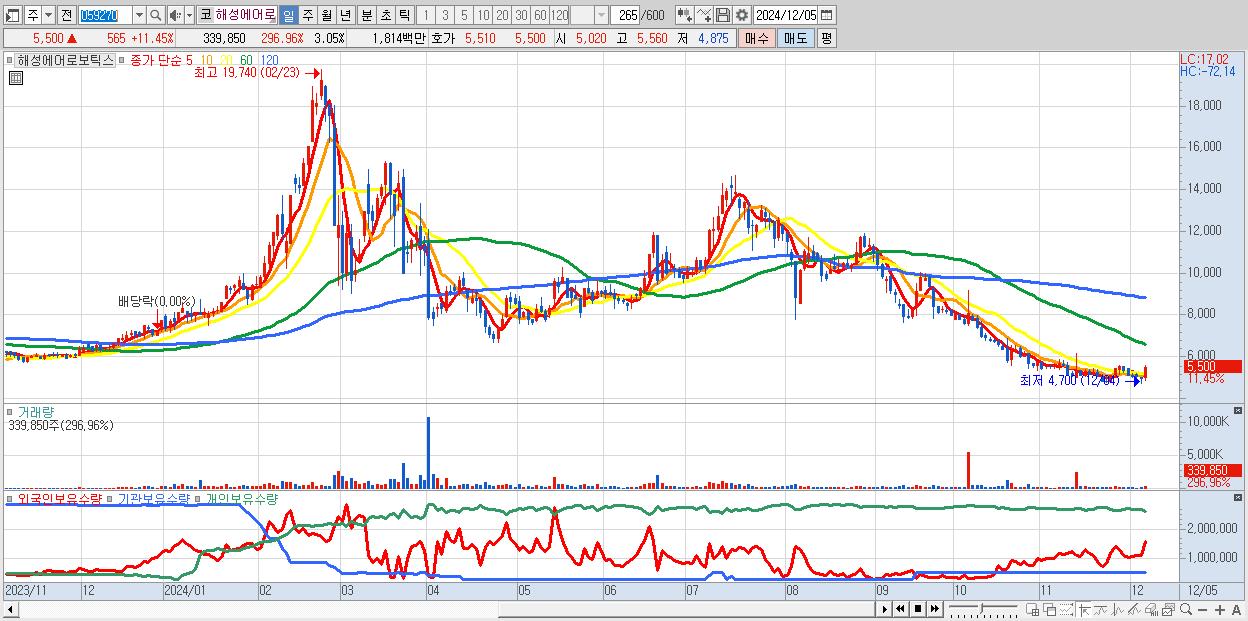
Task: Select the 틱 tick period tab
Action: [x=404, y=16]
